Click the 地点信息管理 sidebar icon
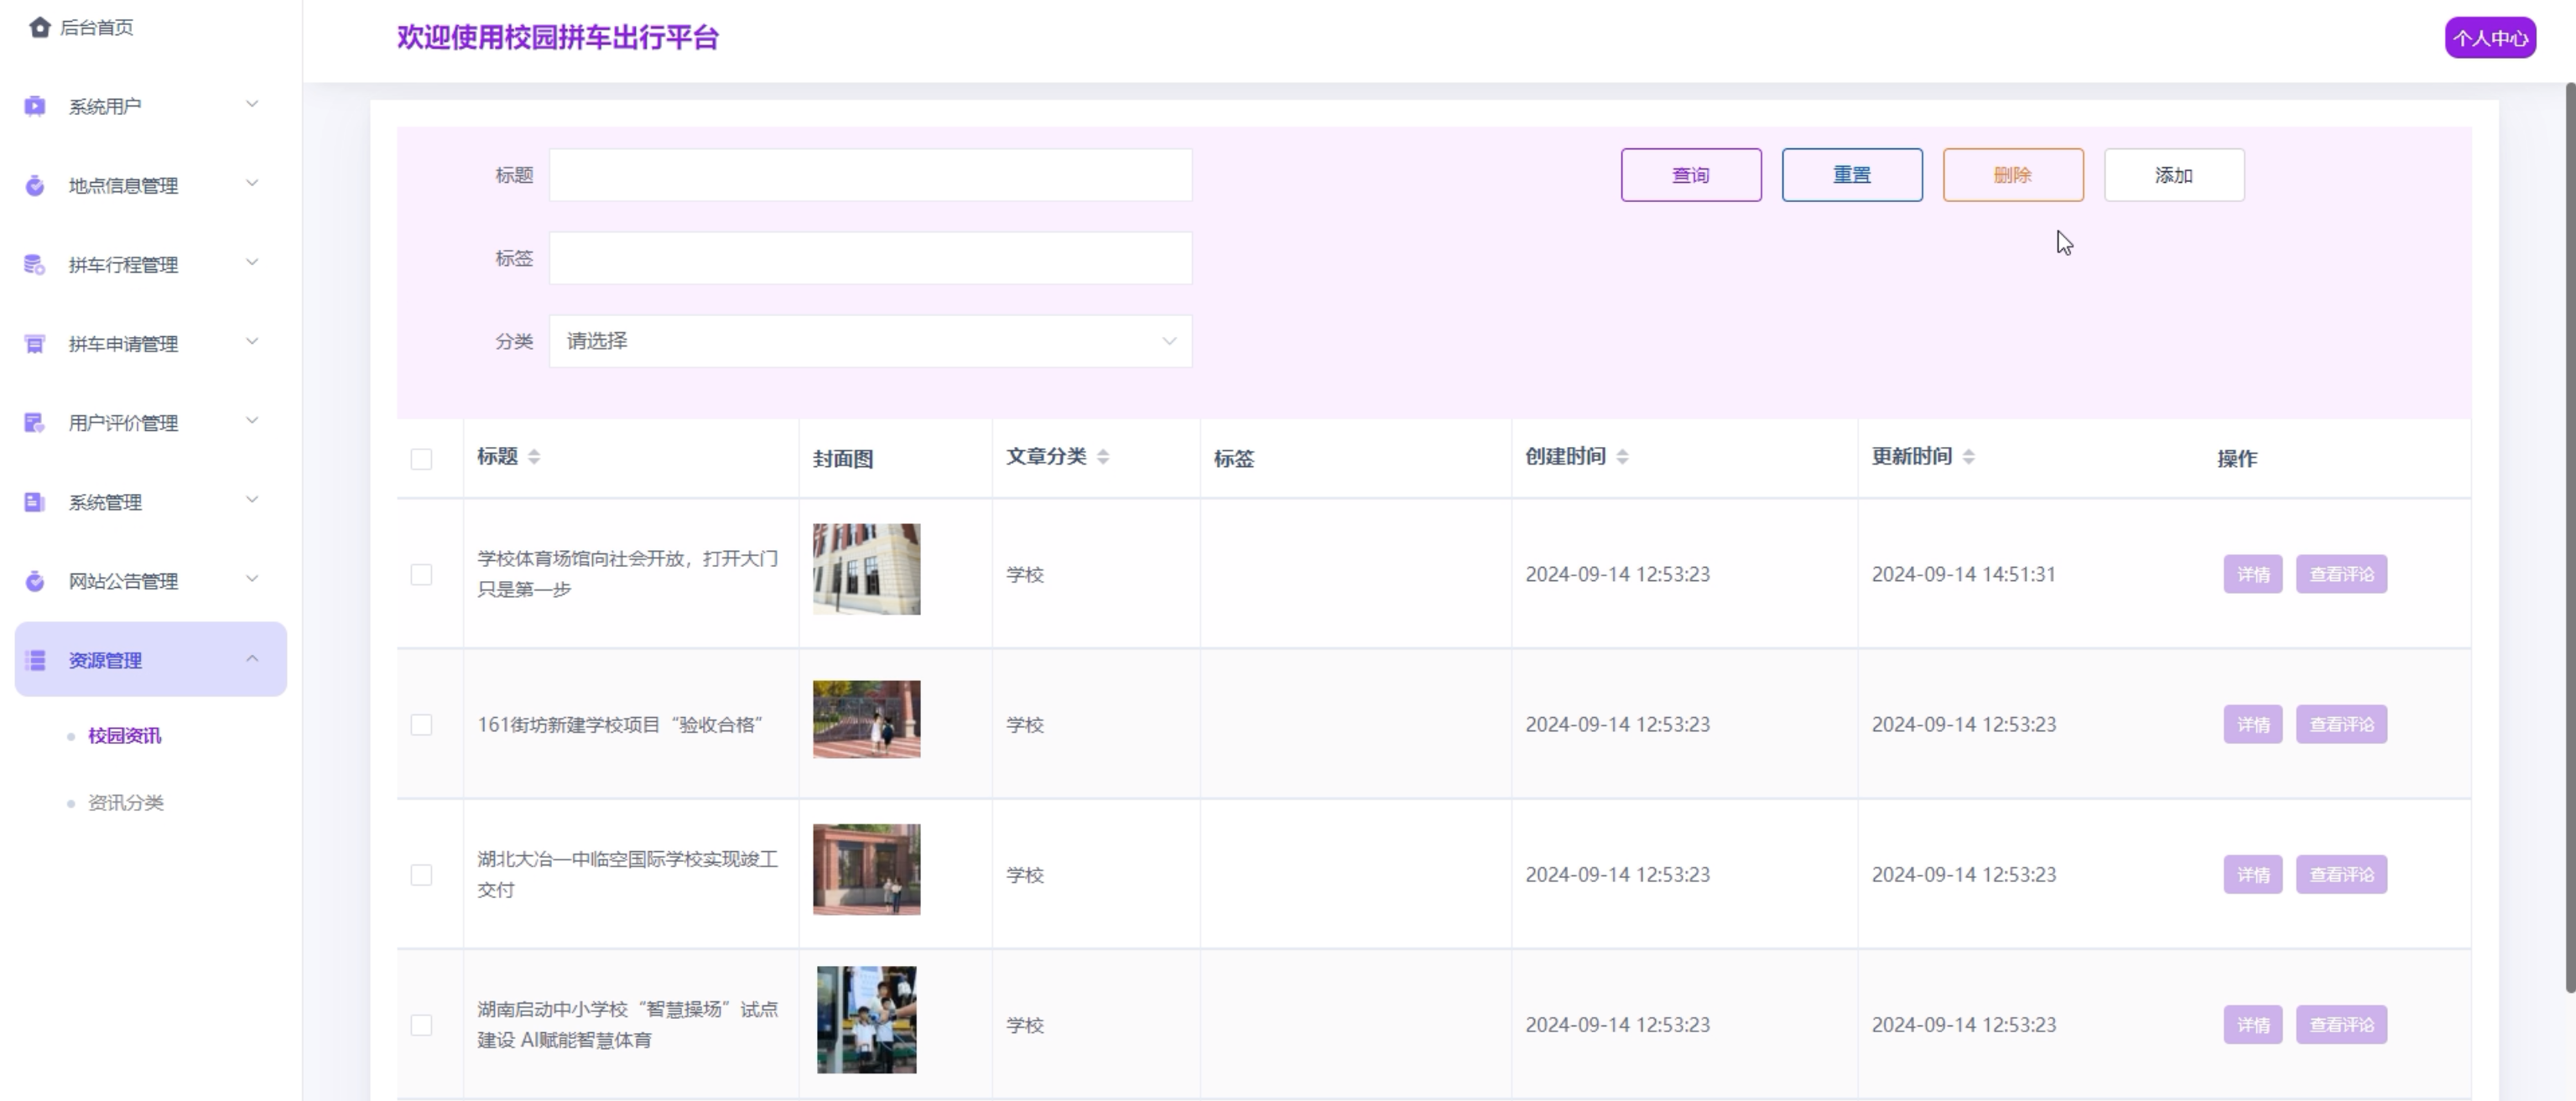This screenshot has height=1101, width=2576. pos(35,185)
